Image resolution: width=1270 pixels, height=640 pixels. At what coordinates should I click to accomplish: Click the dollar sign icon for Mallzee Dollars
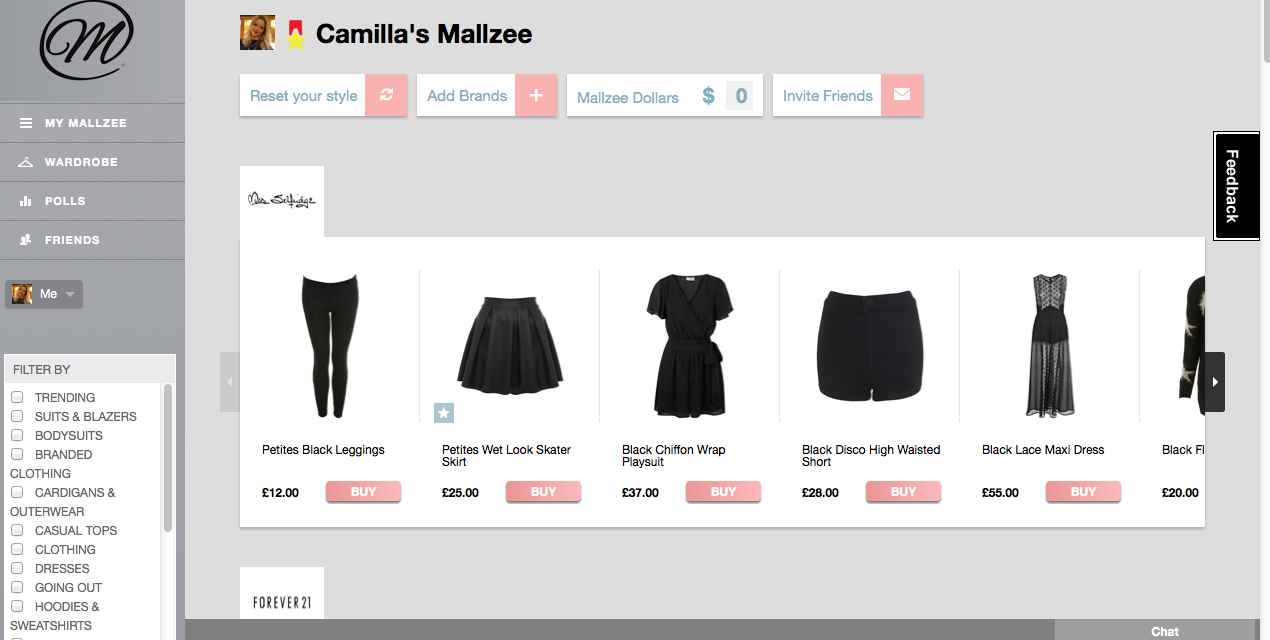pos(708,96)
